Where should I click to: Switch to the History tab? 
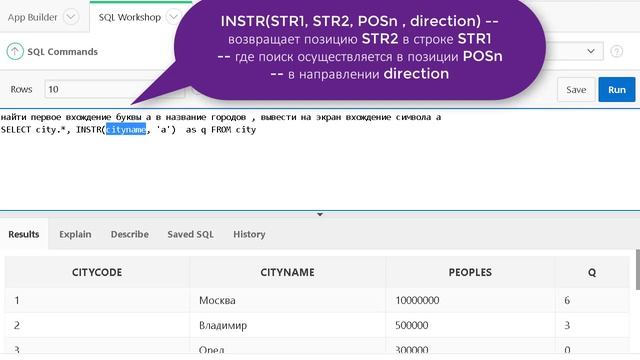[x=249, y=234]
